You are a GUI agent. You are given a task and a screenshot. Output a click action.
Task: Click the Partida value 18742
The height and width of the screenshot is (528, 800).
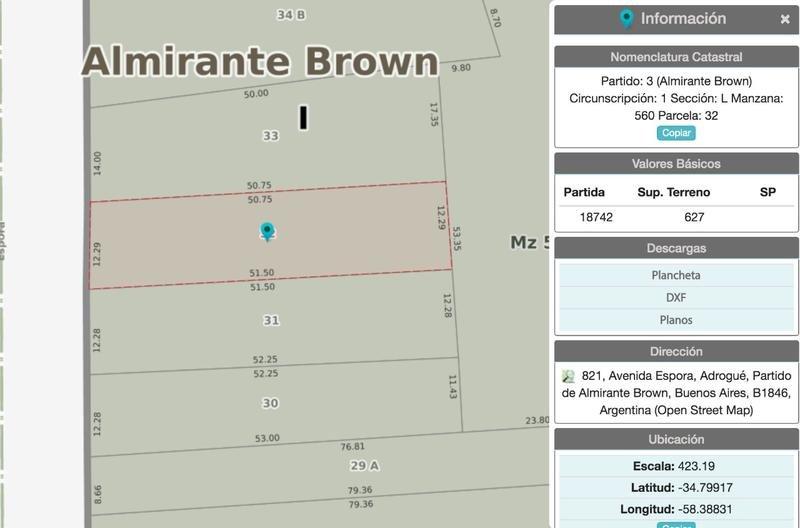pyautogui.click(x=596, y=217)
